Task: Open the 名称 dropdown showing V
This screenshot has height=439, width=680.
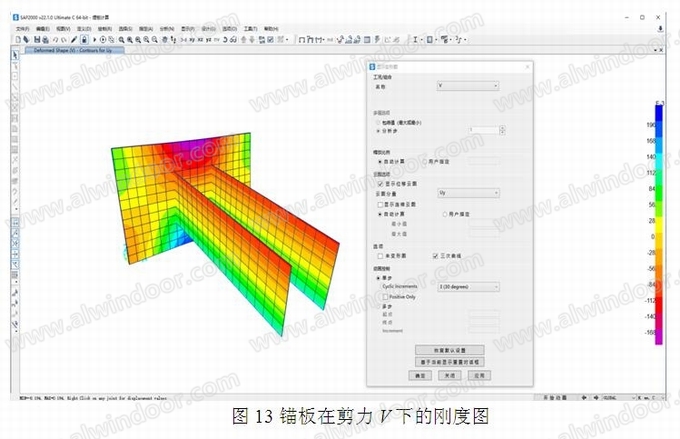Action: [x=467, y=87]
